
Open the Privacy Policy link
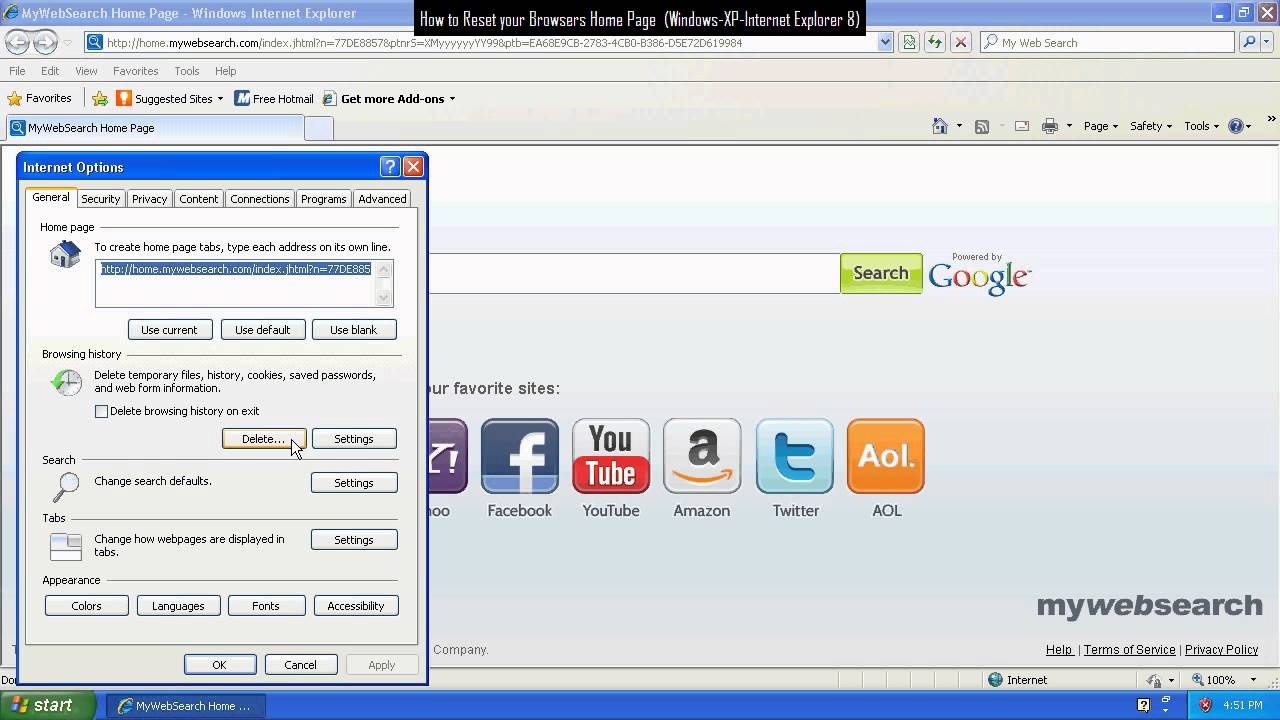coord(1221,650)
